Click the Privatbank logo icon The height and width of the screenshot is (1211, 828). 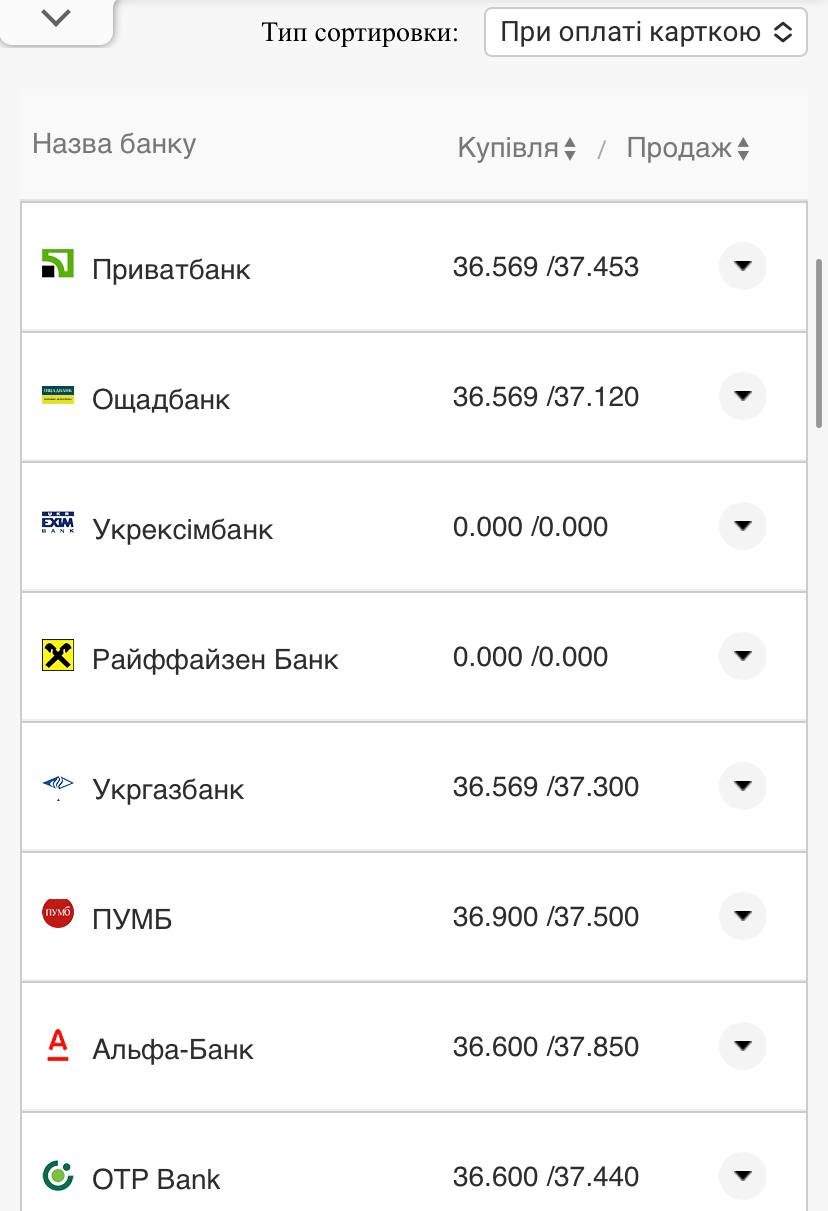(x=58, y=264)
